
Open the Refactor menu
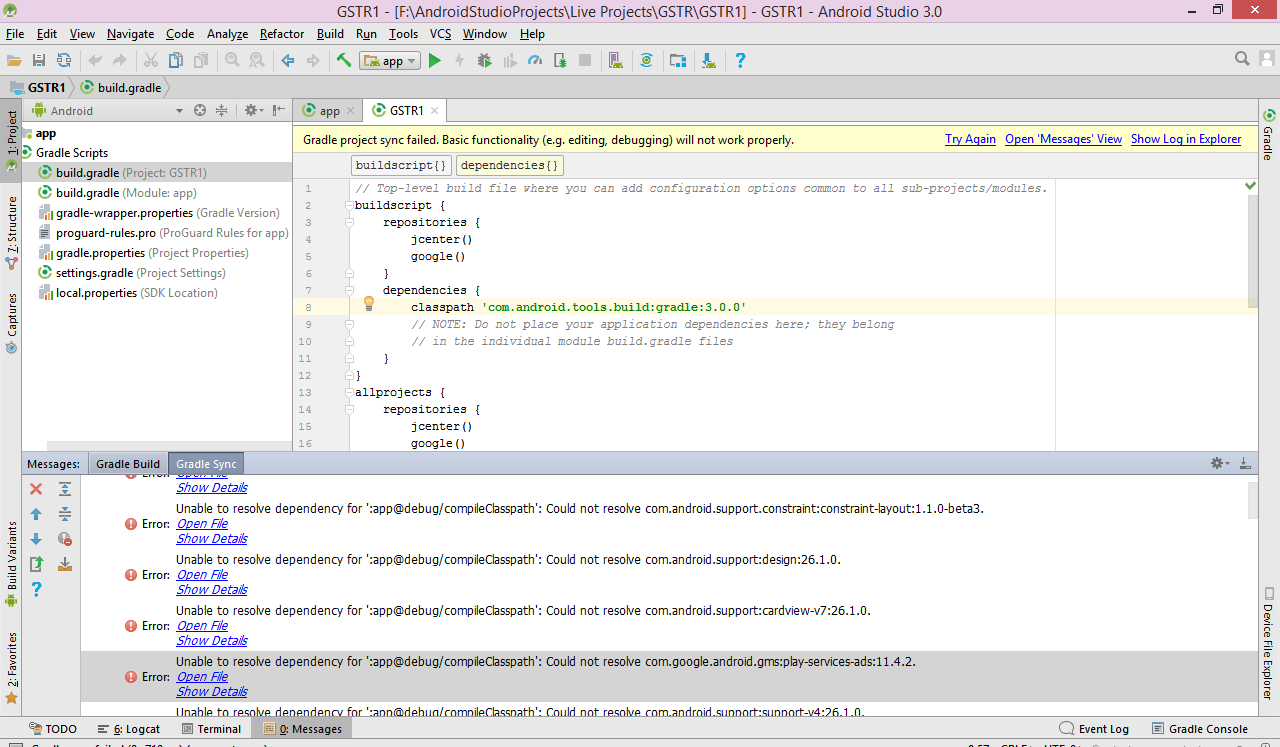[x=281, y=34]
